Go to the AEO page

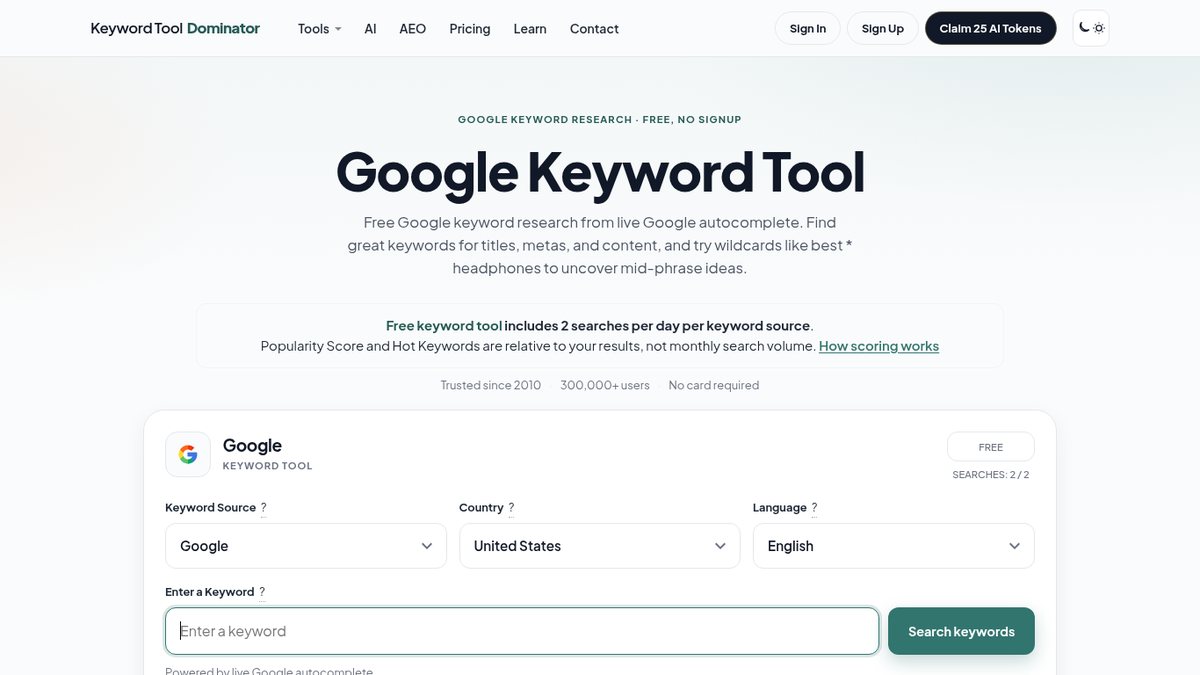click(x=412, y=28)
